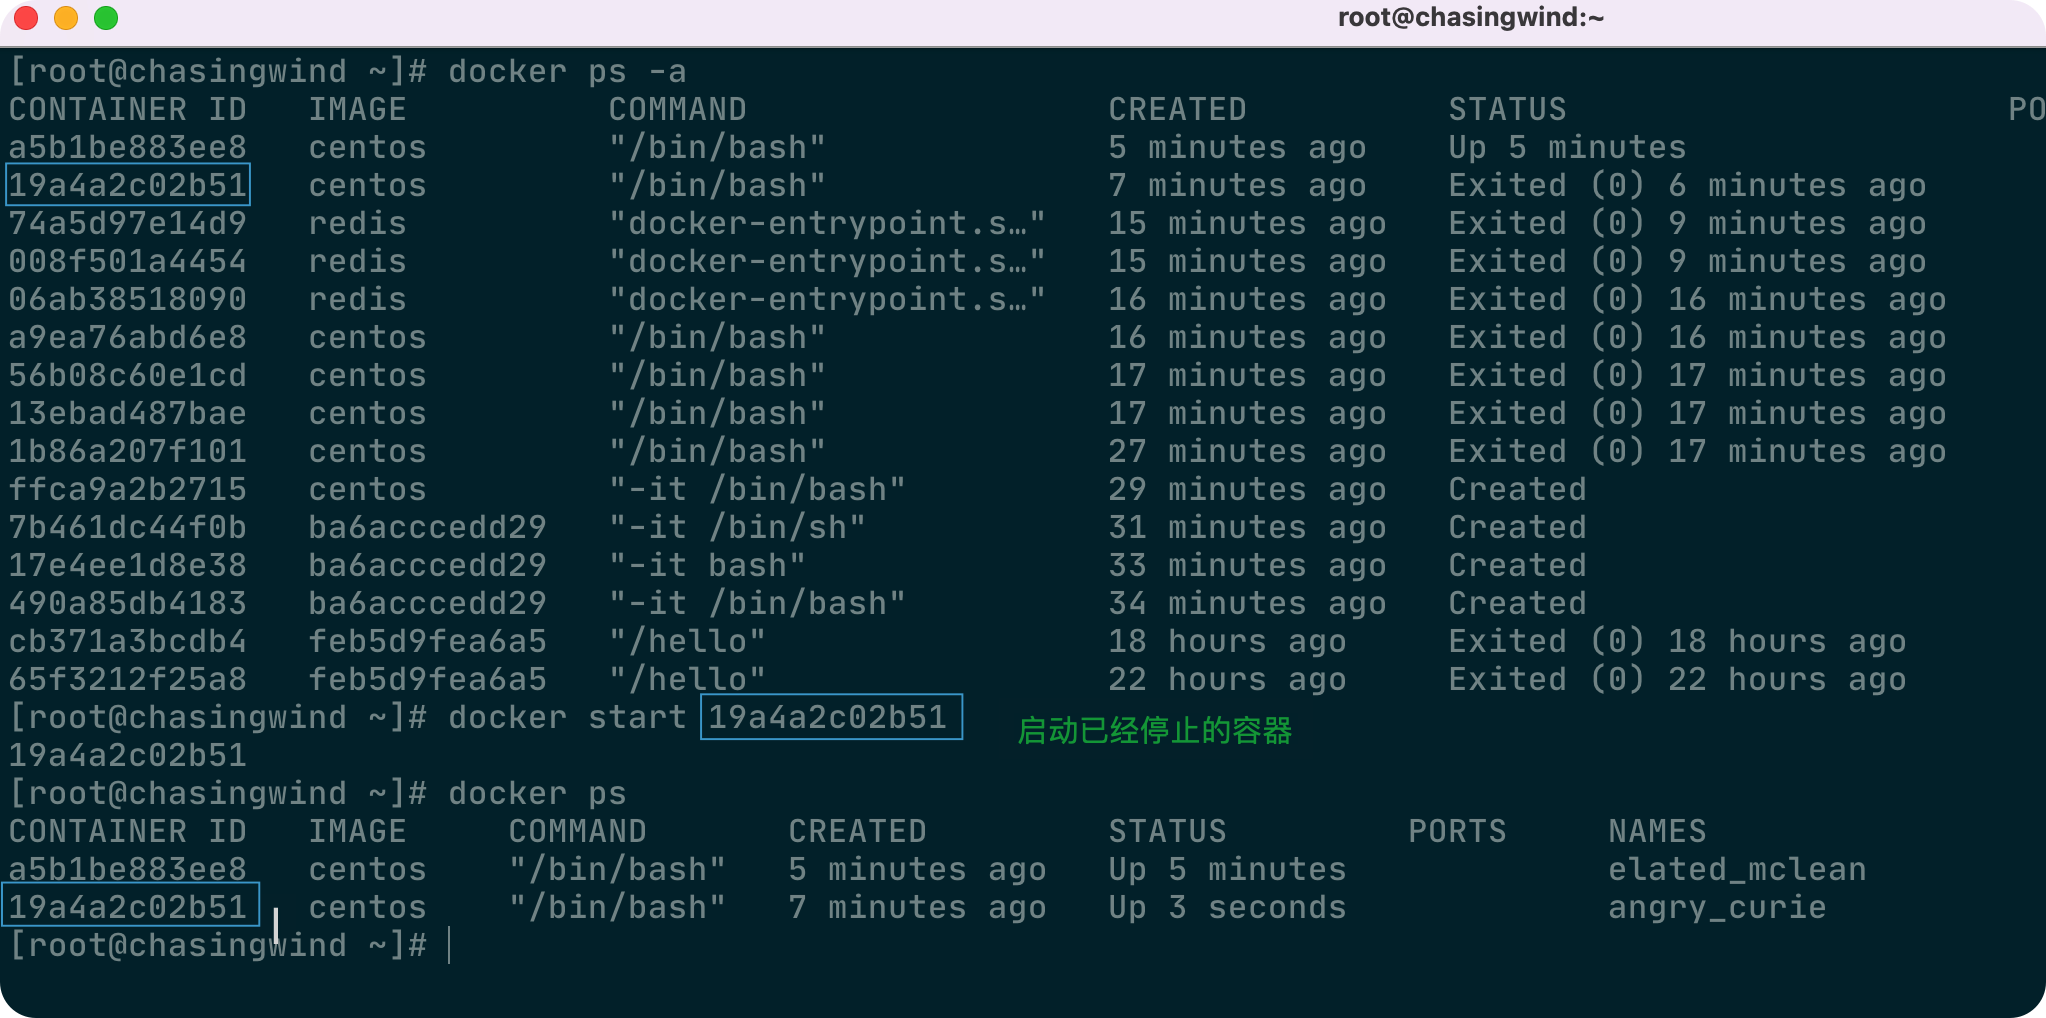
Task: Click "feb5d9fea6a5" image in row 65f3212f25a8
Action: [427, 679]
